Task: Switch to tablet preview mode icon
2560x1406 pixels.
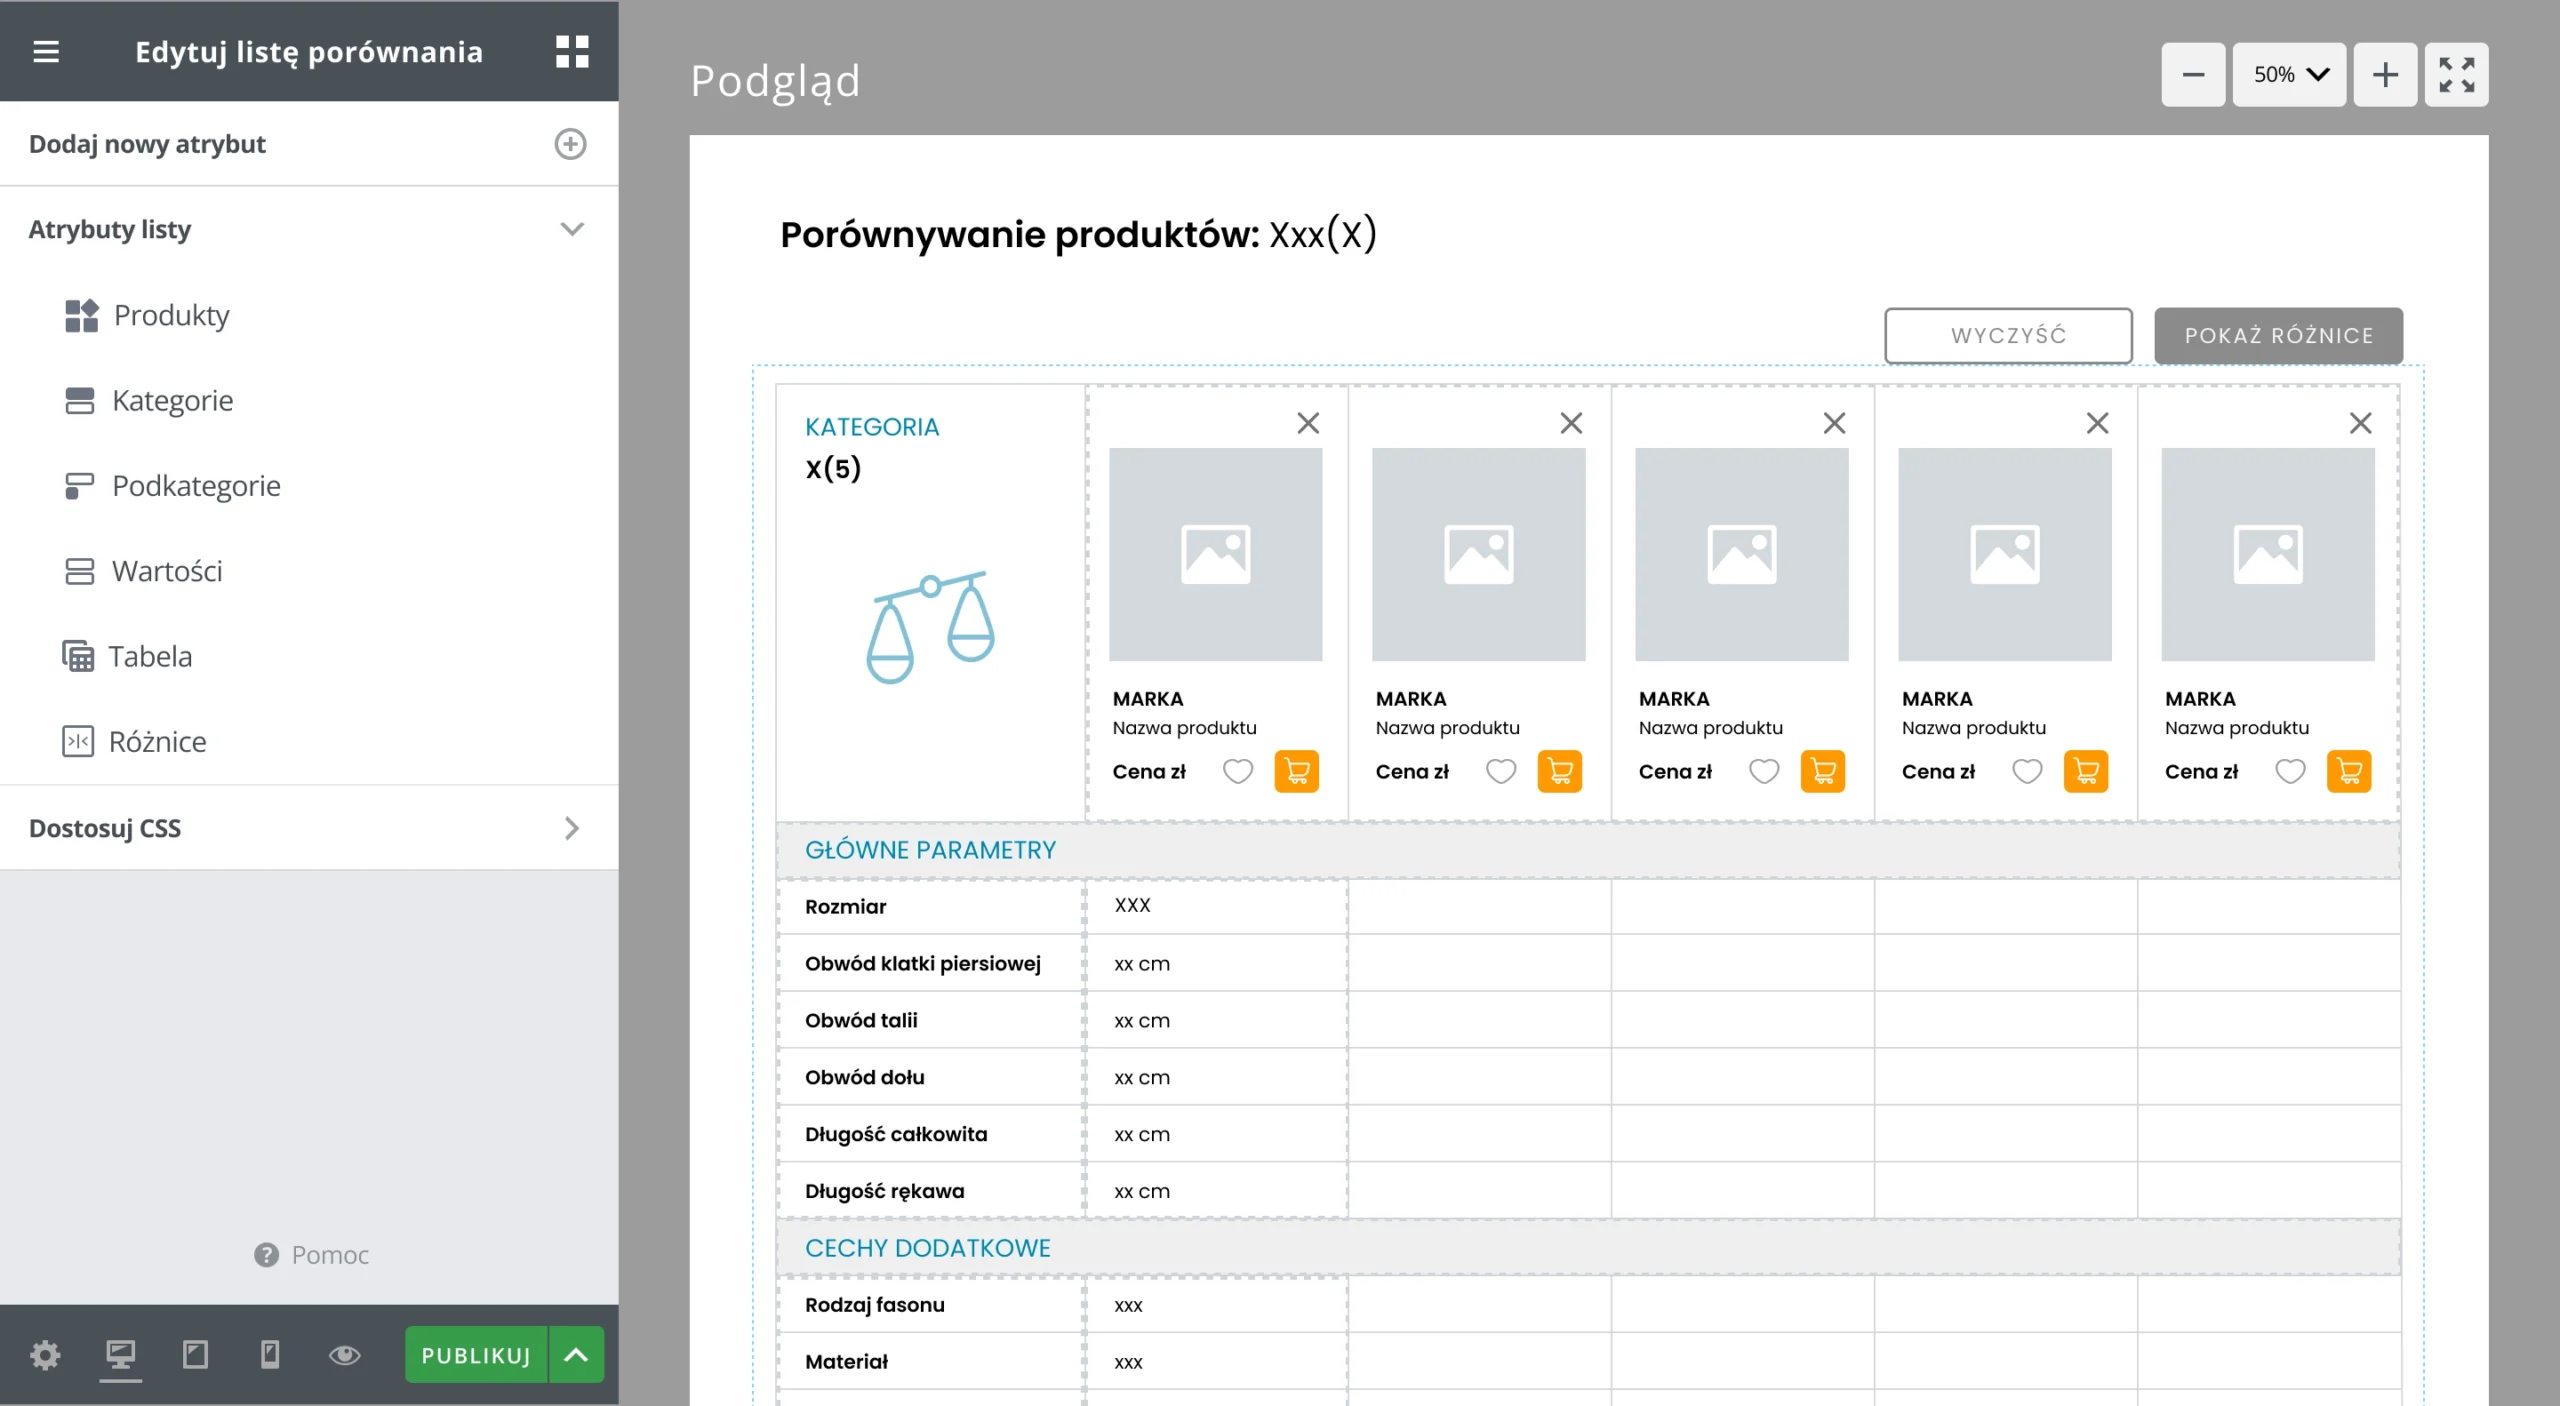Action: 195,1355
